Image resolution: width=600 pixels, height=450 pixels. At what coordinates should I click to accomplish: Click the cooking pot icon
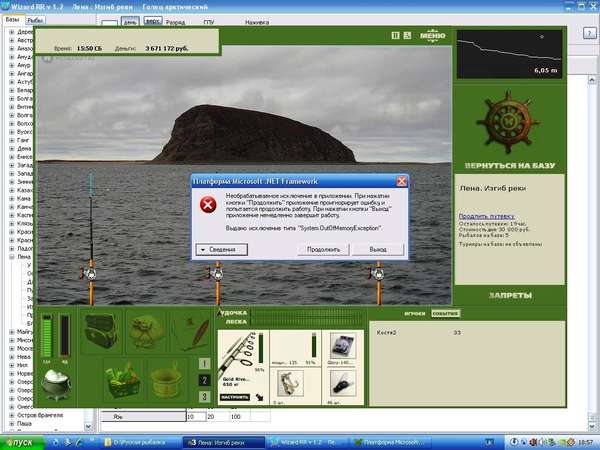coord(56,384)
